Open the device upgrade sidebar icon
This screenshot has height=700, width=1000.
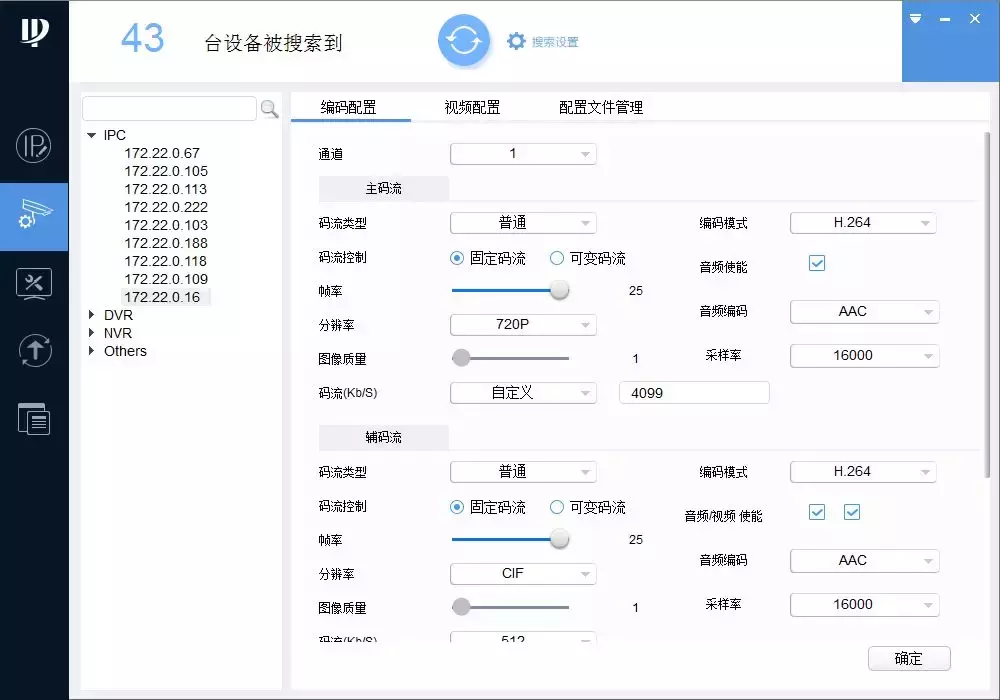(34, 351)
